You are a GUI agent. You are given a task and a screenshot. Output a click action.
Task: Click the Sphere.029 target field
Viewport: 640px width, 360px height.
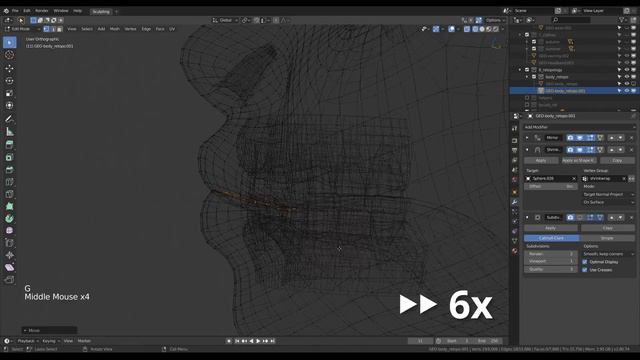click(551, 179)
